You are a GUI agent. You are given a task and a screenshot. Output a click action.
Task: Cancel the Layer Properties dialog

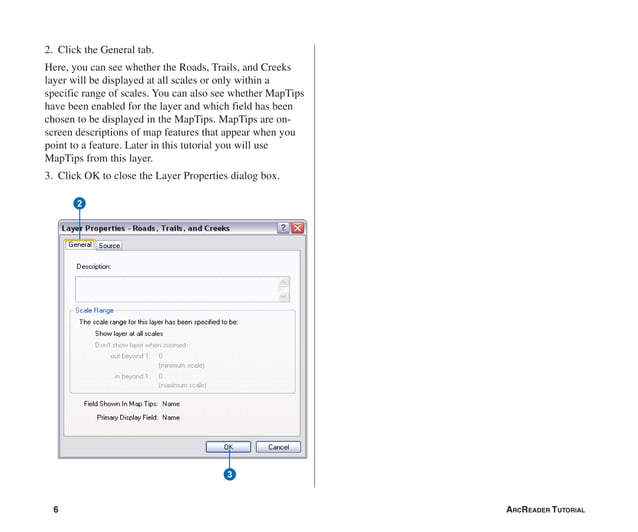coord(278,447)
